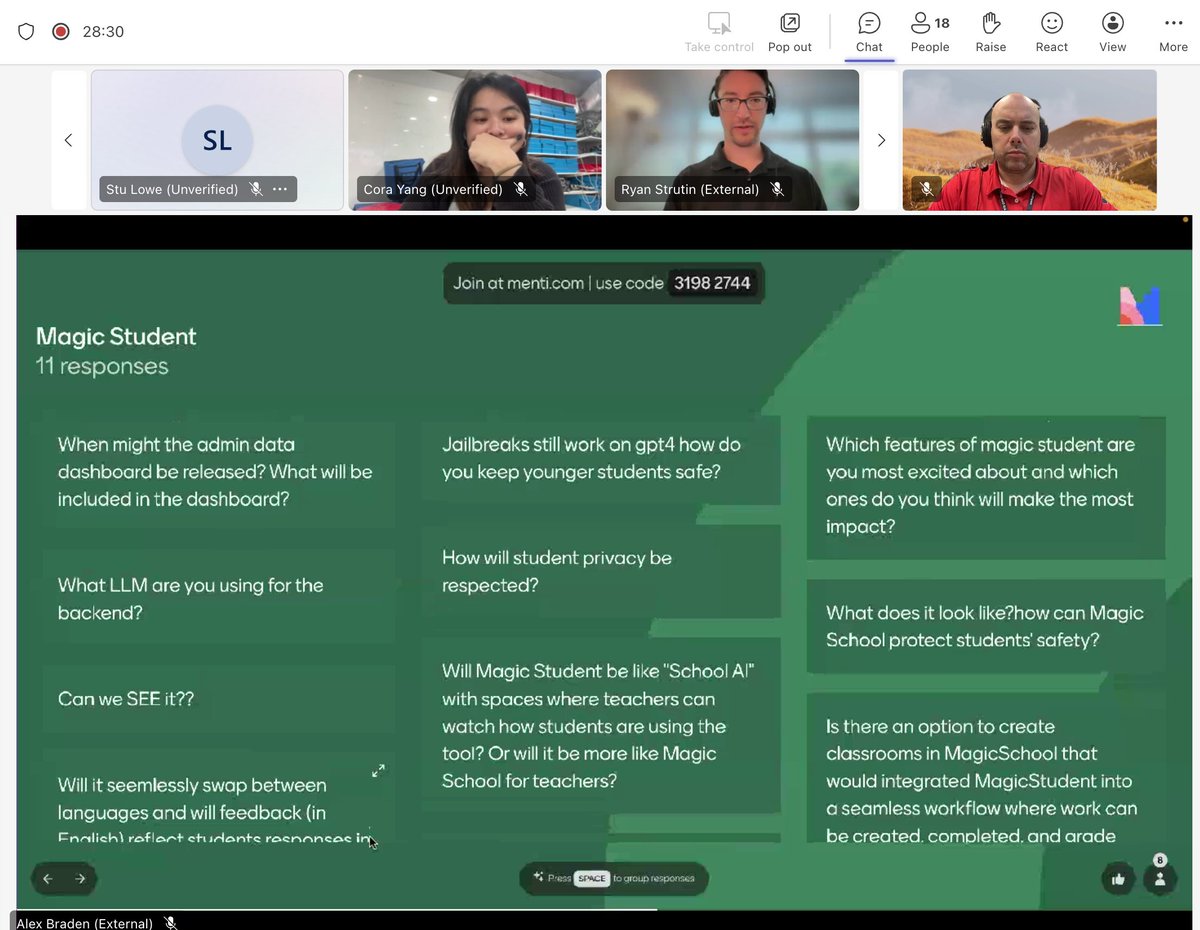
Task: Click Alex Braden's muted microphone icon
Action: pyautogui.click(x=171, y=923)
